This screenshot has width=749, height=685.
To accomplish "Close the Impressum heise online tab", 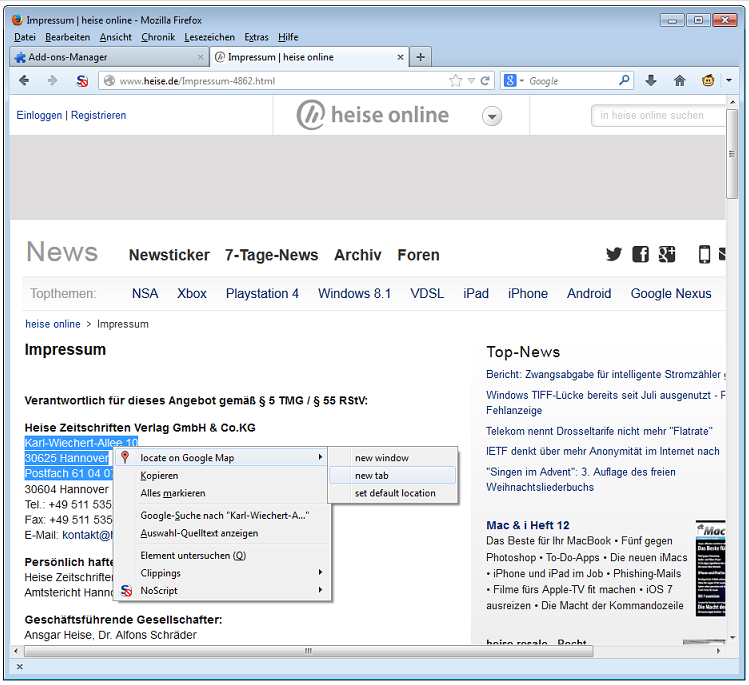I will 400,57.
